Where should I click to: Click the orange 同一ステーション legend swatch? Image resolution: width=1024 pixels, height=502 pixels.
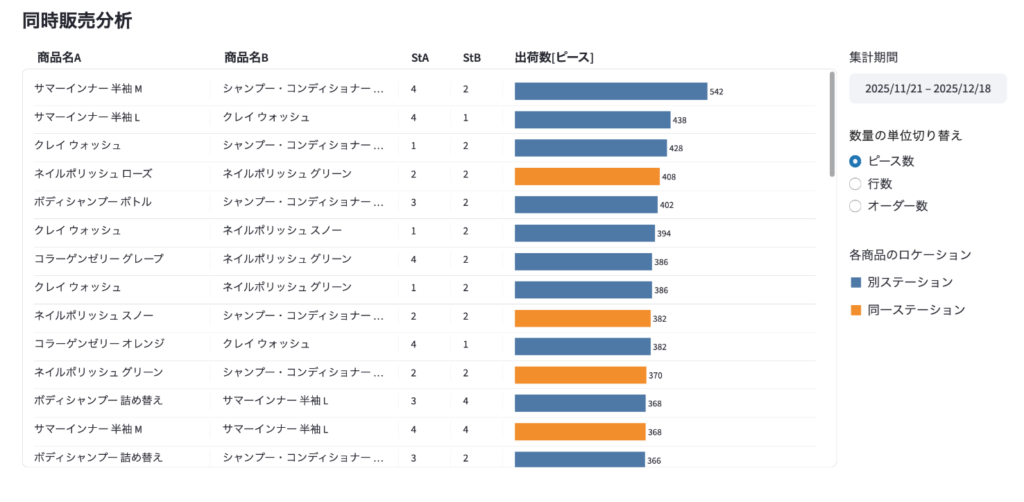click(855, 310)
